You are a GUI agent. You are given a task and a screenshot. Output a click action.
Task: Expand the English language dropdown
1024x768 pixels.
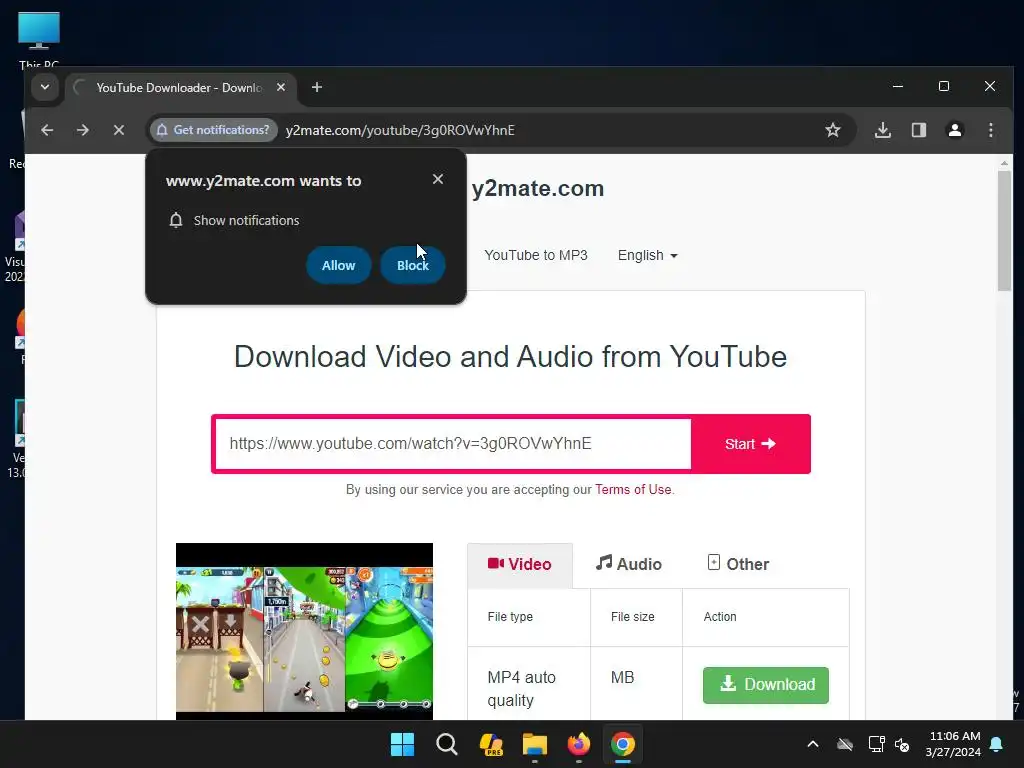tap(647, 255)
